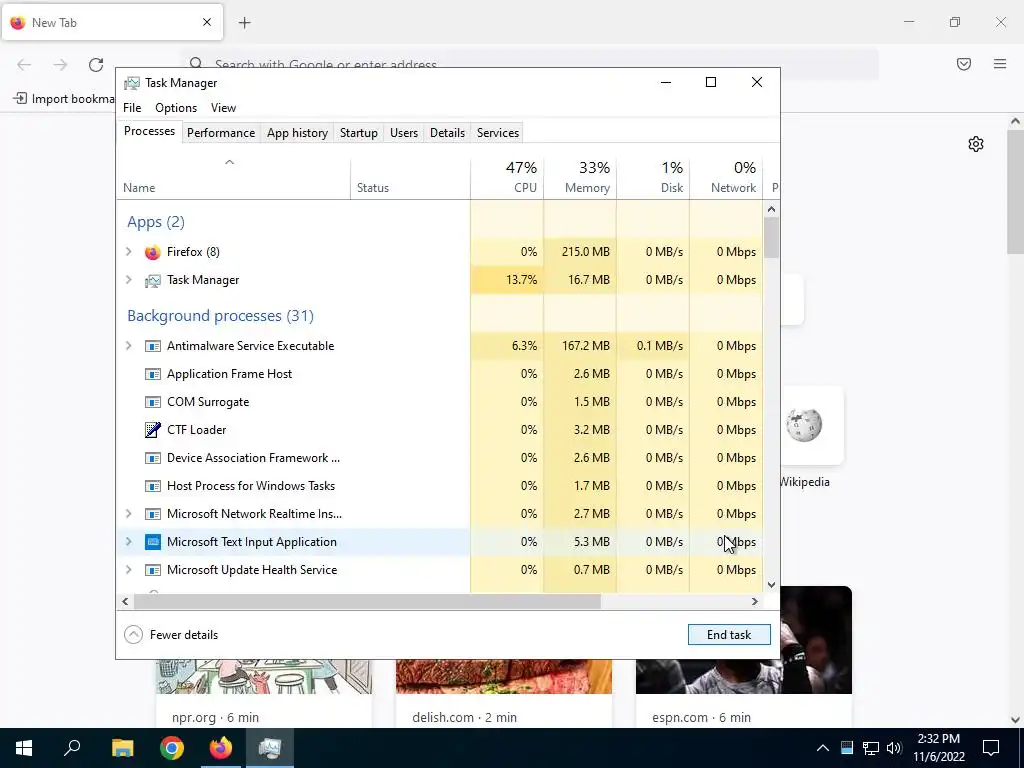
Task: Open Save to Pocket icon in Firefox
Action: [x=964, y=64]
